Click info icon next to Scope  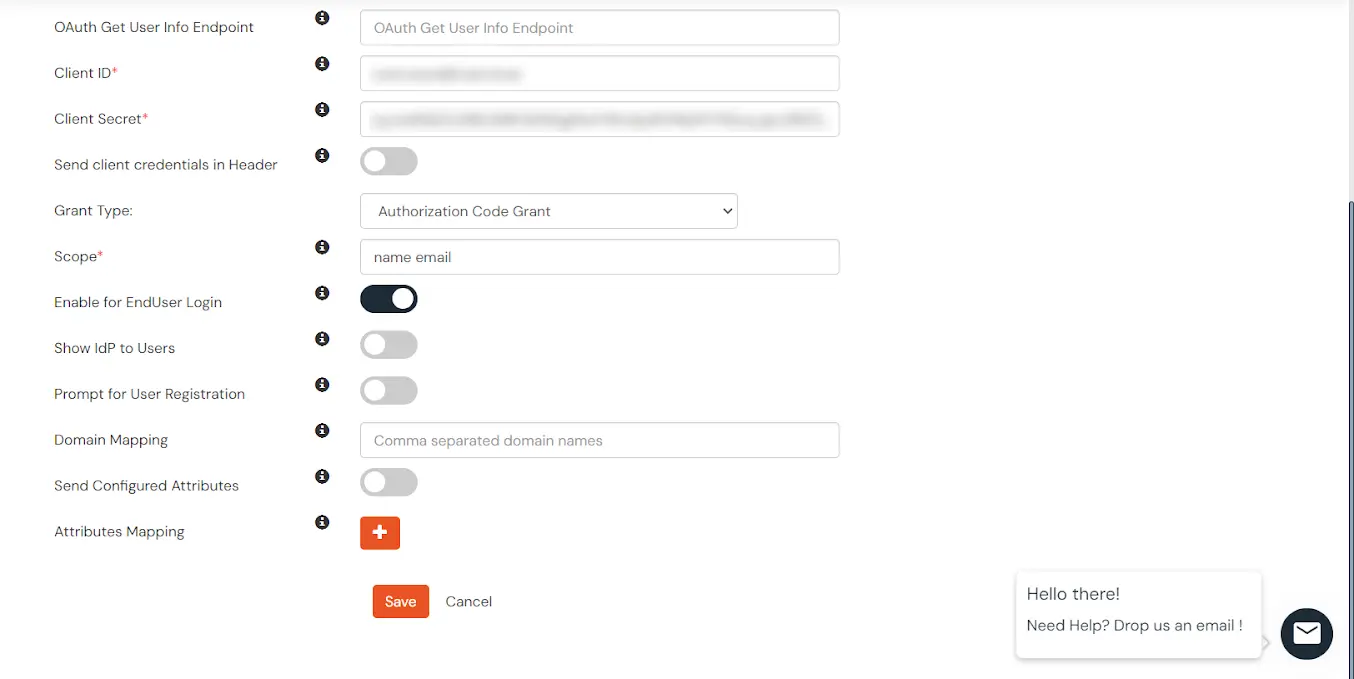coord(322,247)
